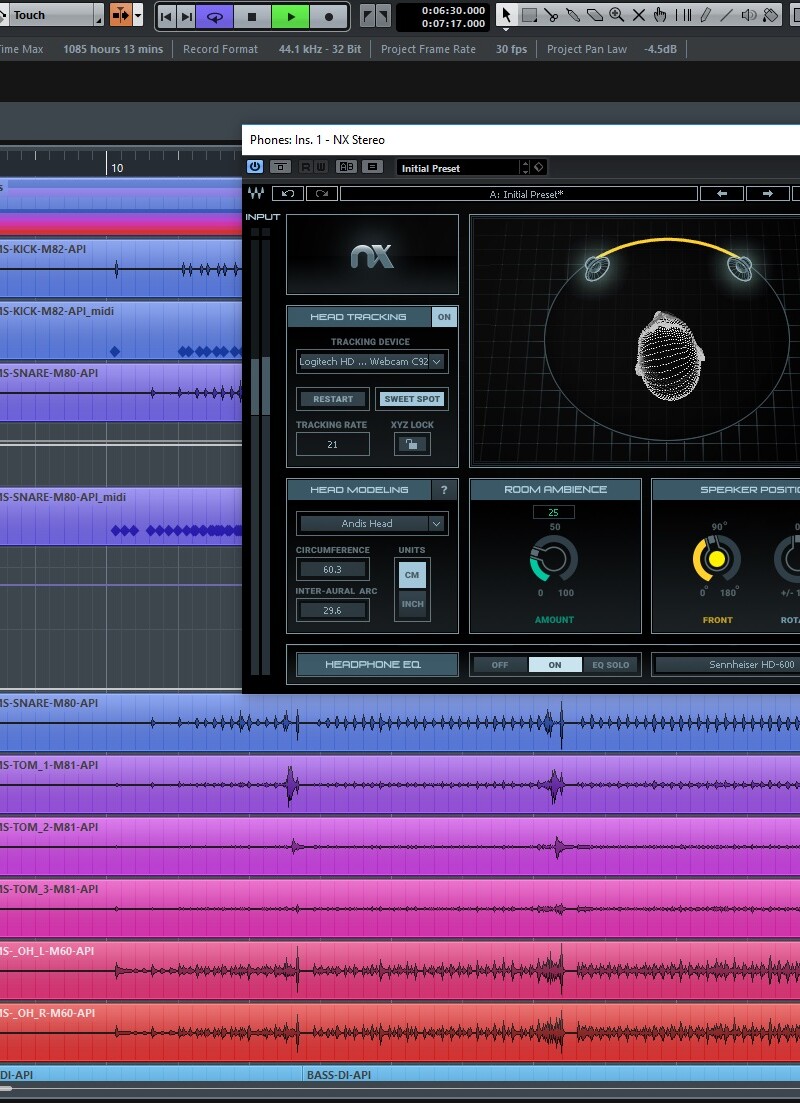Bypass the NX plugin with the power button
This screenshot has height=1103, width=800.
tap(253, 167)
